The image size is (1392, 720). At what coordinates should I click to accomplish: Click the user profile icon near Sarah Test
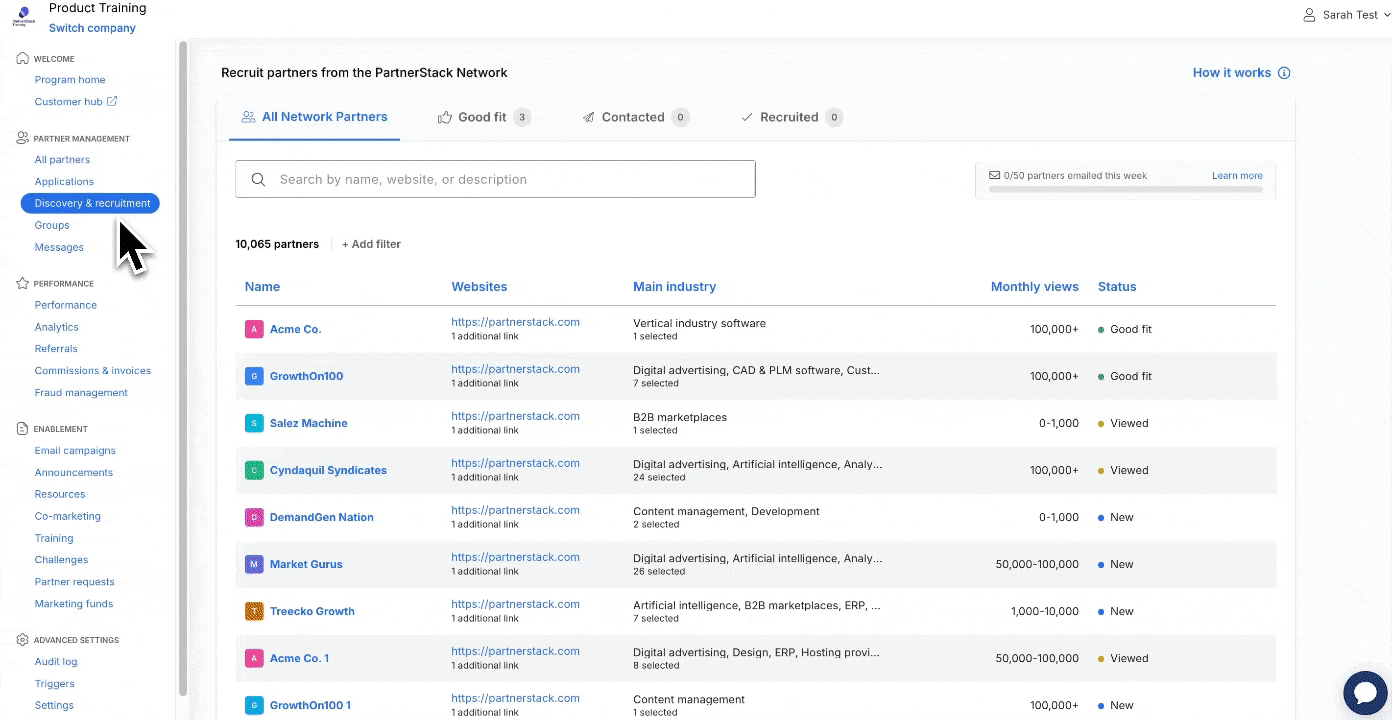1309,15
